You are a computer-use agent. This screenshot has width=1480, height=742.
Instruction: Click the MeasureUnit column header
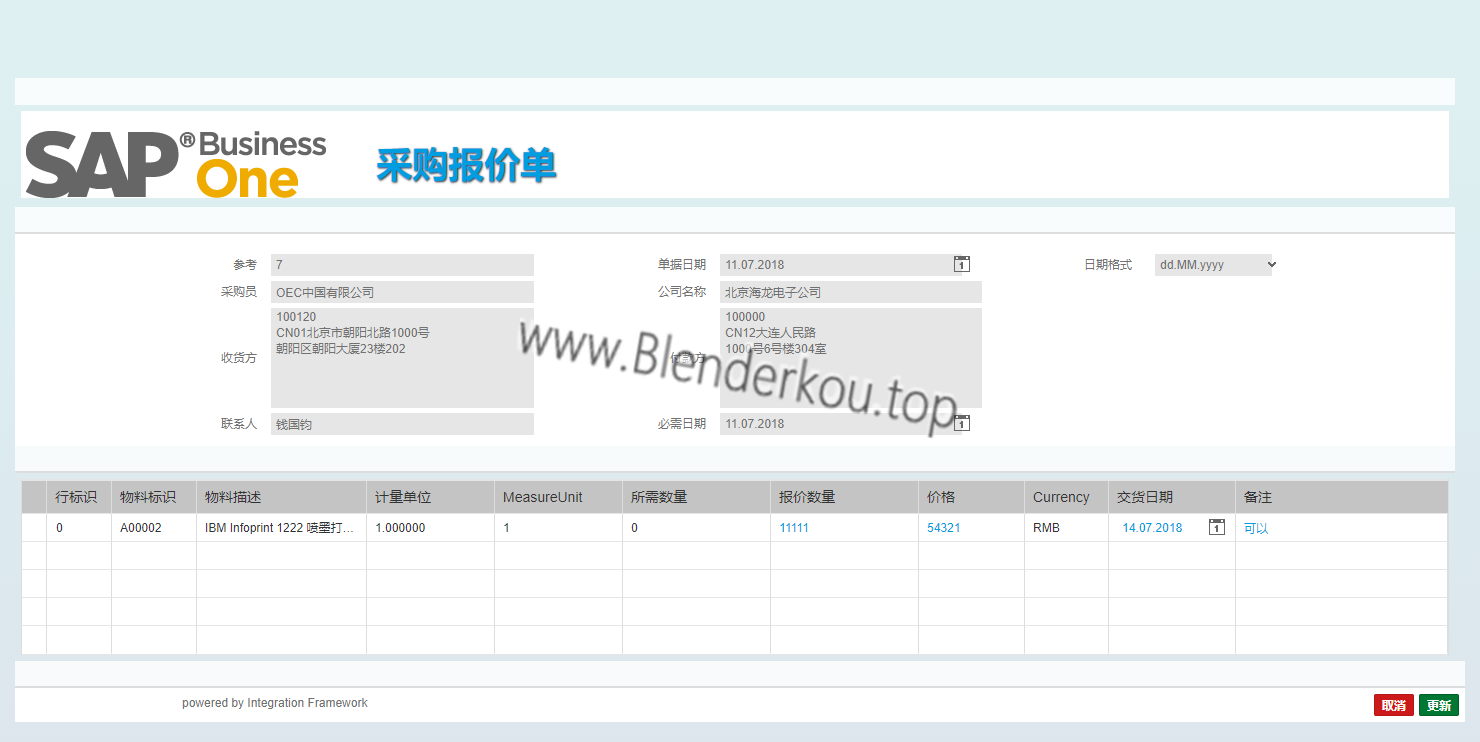coord(558,497)
